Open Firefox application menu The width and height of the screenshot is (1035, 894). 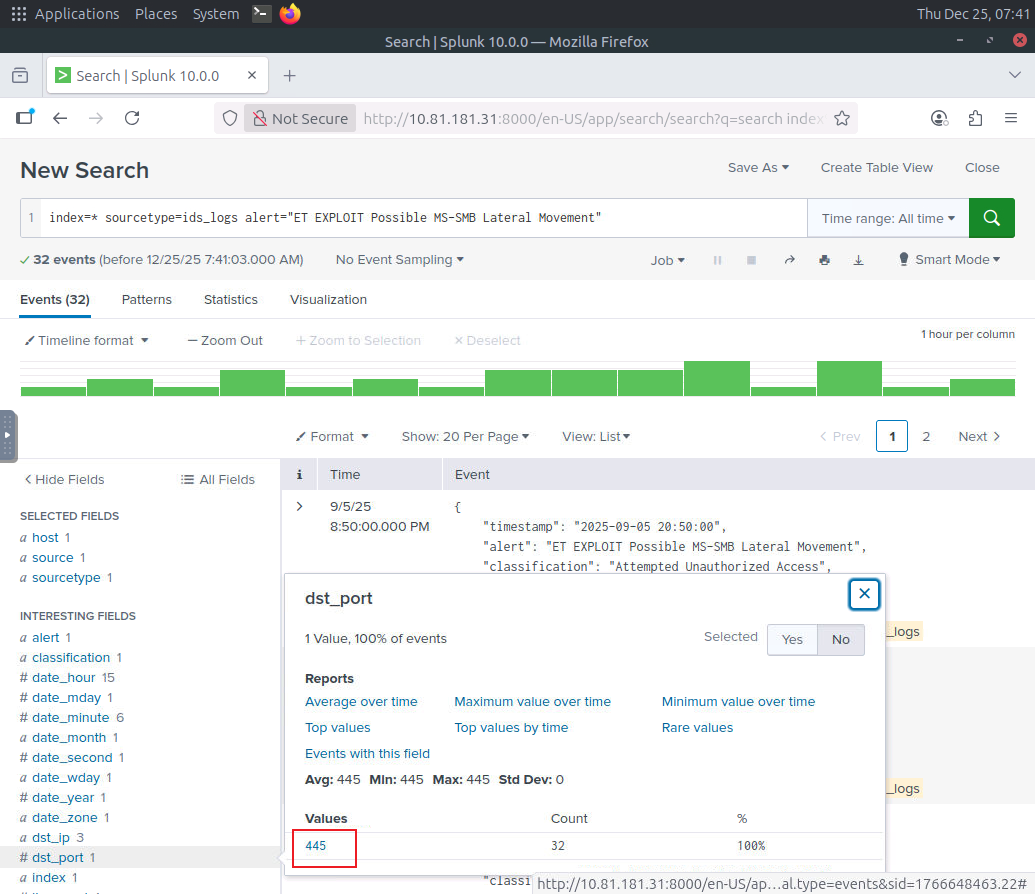click(x=1011, y=118)
